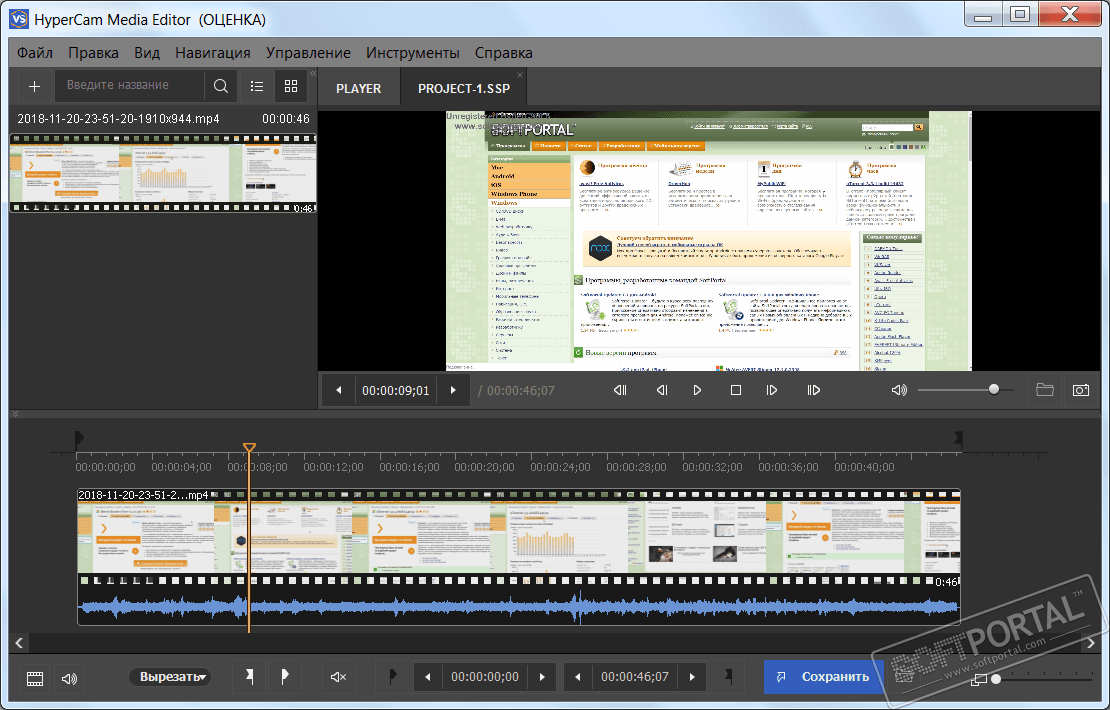Click the Сохранить button
The height and width of the screenshot is (710, 1110).
[823, 677]
